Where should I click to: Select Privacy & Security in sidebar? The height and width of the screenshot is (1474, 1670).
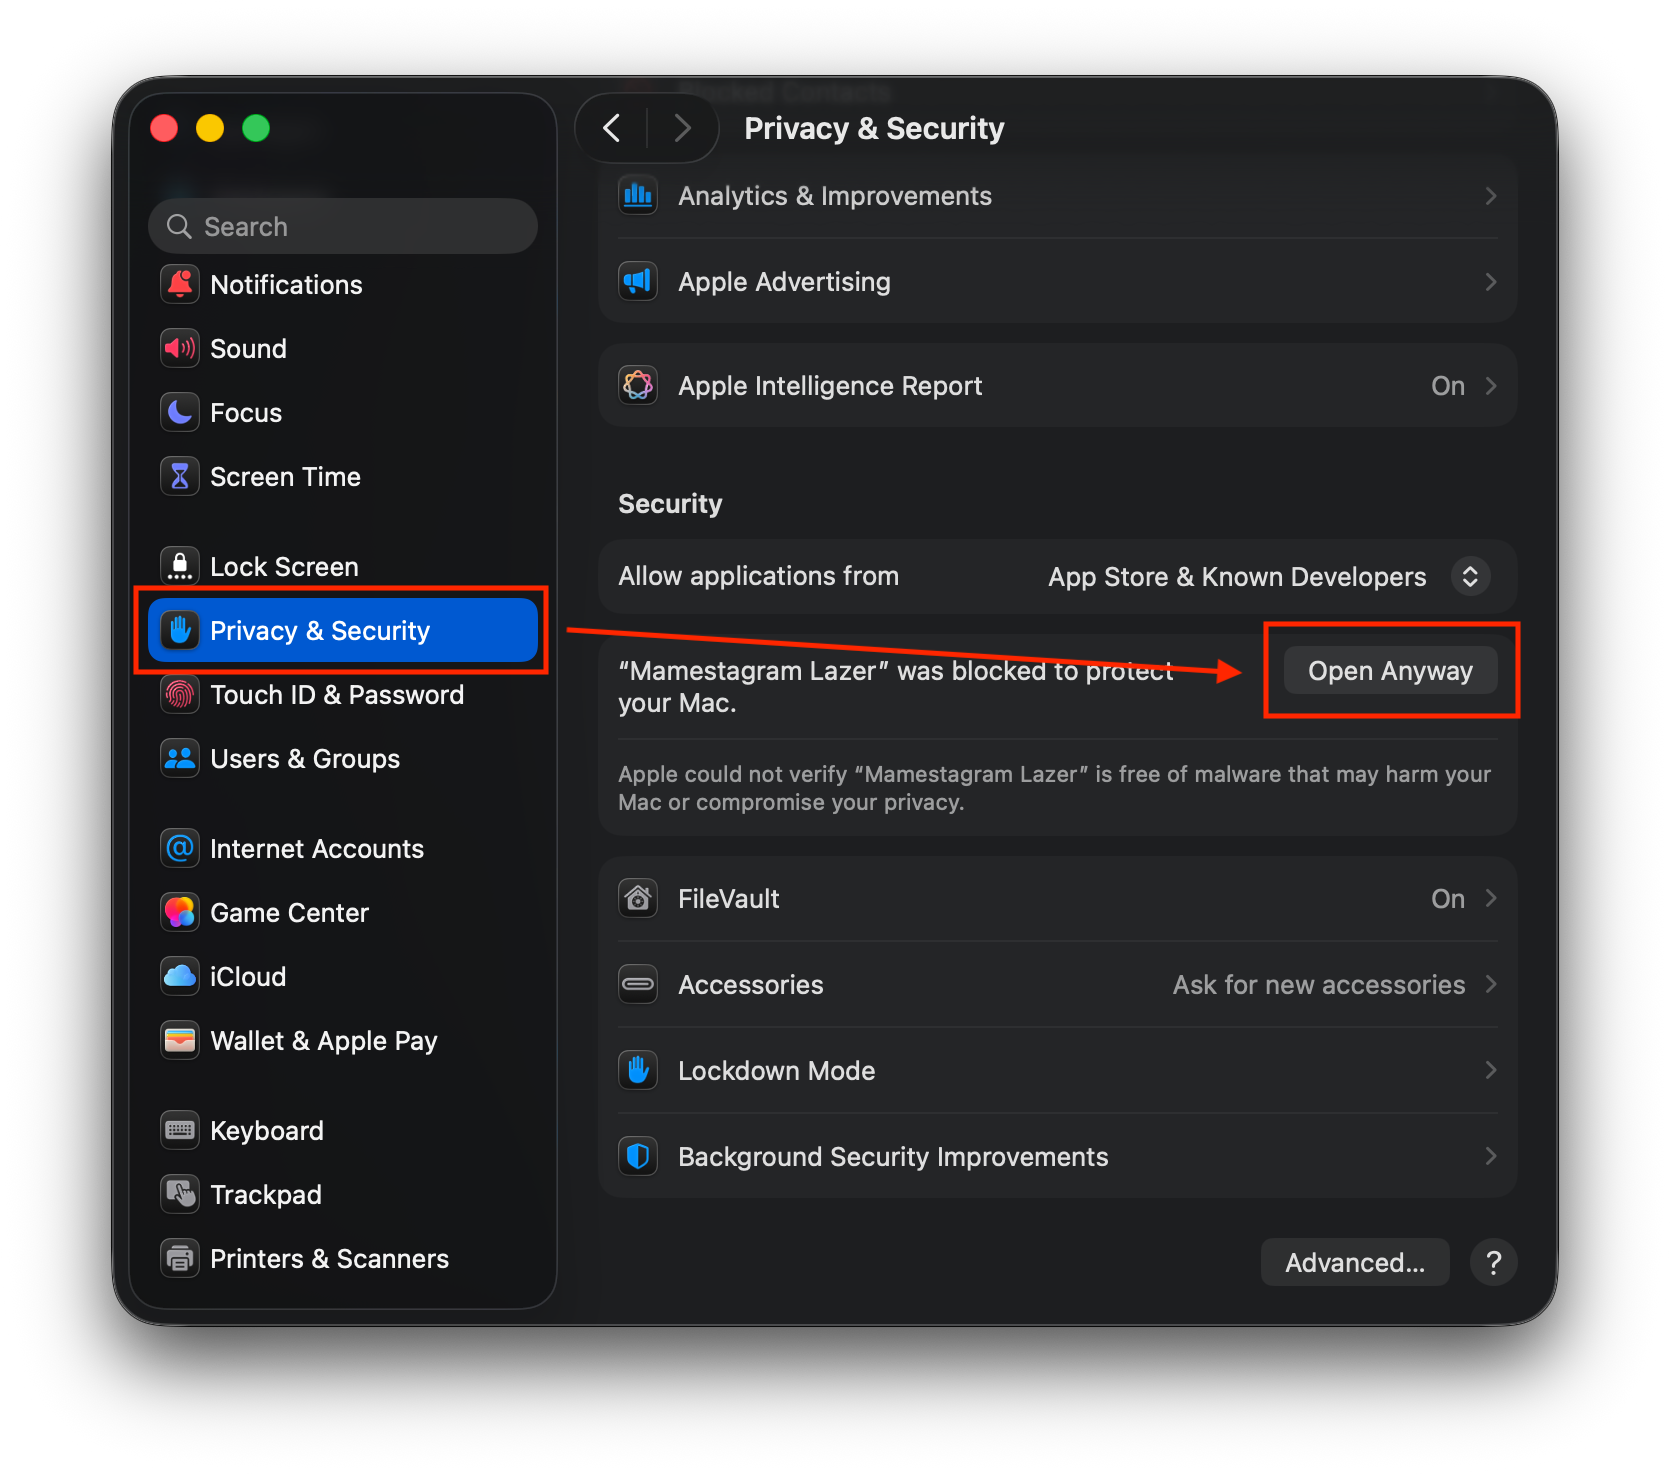tap(343, 631)
